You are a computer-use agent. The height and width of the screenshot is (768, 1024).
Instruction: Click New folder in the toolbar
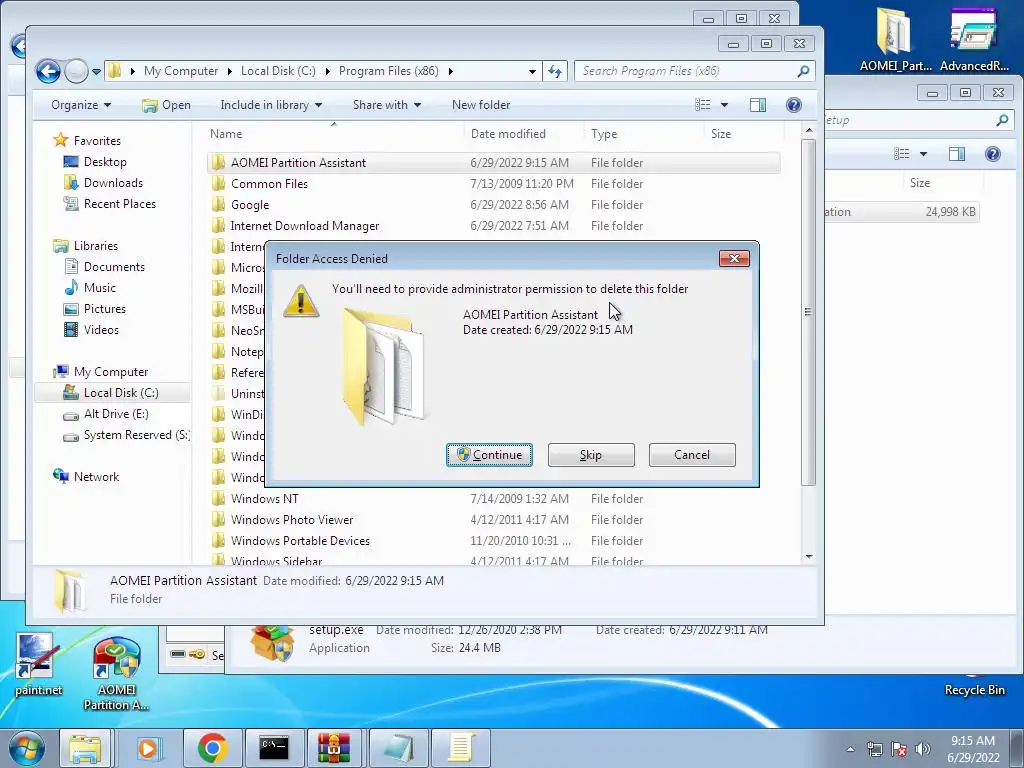[x=481, y=105]
